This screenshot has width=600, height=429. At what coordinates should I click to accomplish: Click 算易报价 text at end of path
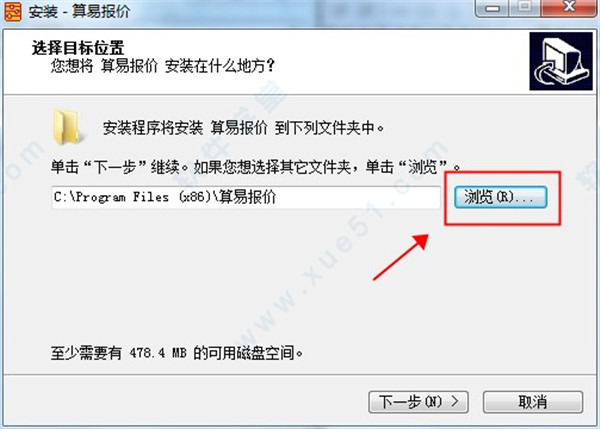pos(247,197)
